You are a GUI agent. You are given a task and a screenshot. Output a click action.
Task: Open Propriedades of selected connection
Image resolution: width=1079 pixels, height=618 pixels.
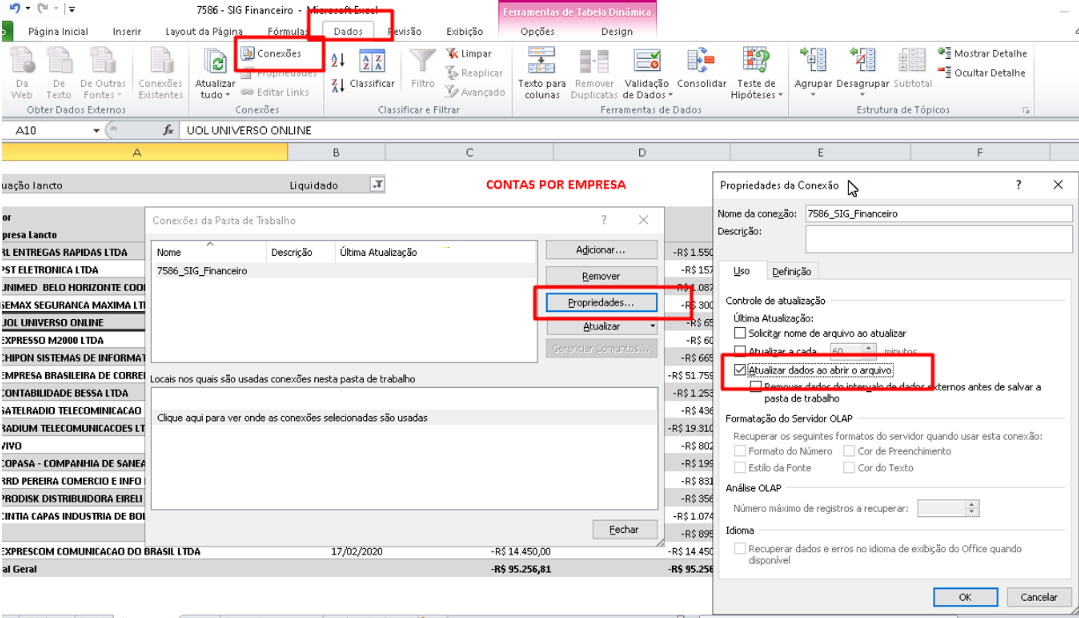point(601,303)
